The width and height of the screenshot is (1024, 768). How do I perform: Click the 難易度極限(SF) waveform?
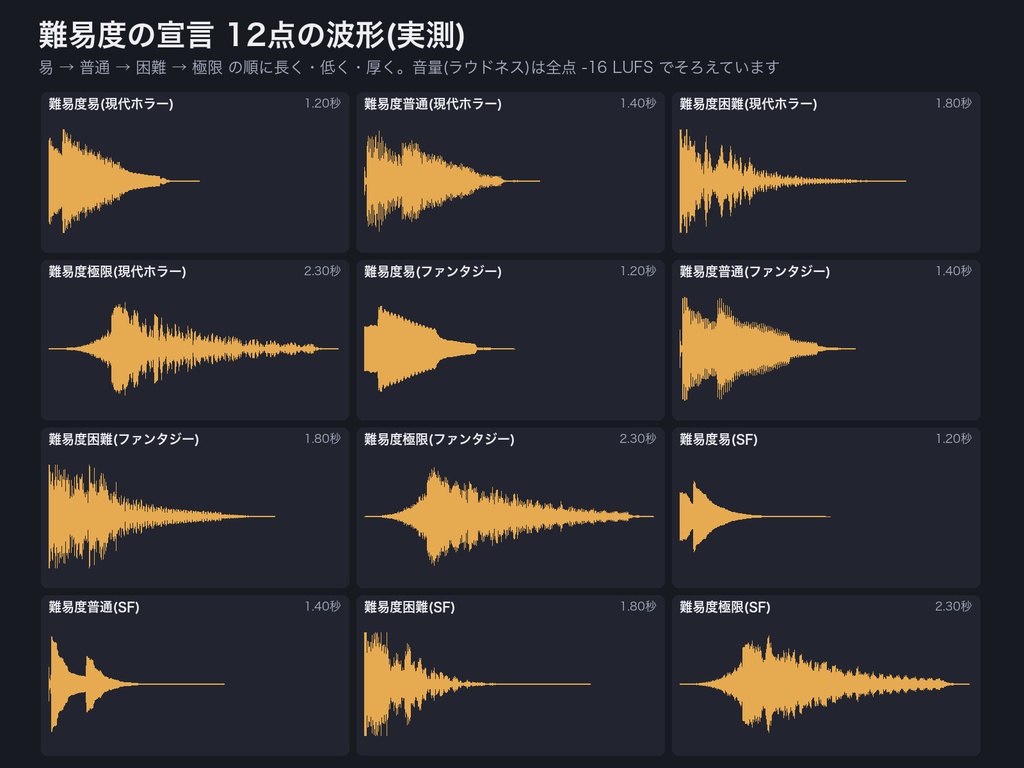point(824,684)
